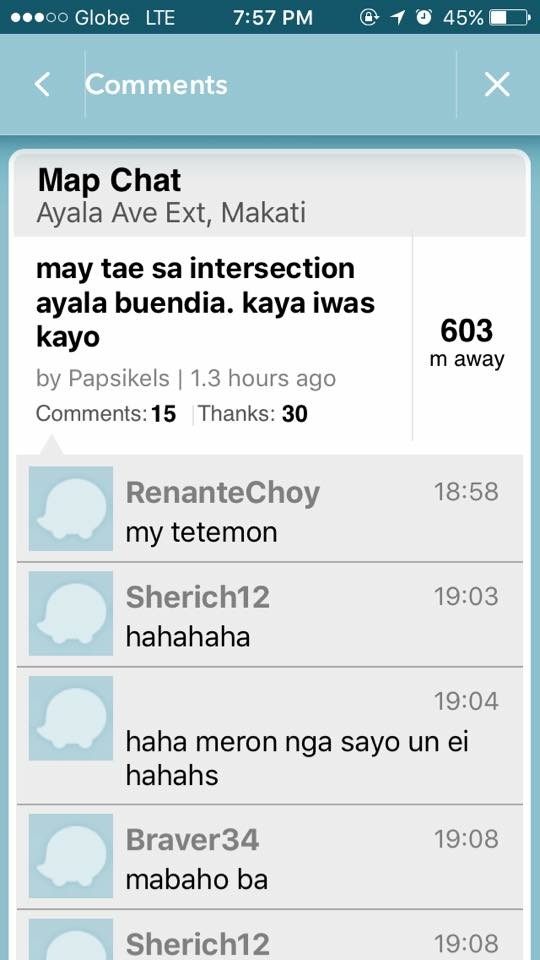
Task: Tap RenanteChoy's Wazer avatar
Action: coord(71,508)
